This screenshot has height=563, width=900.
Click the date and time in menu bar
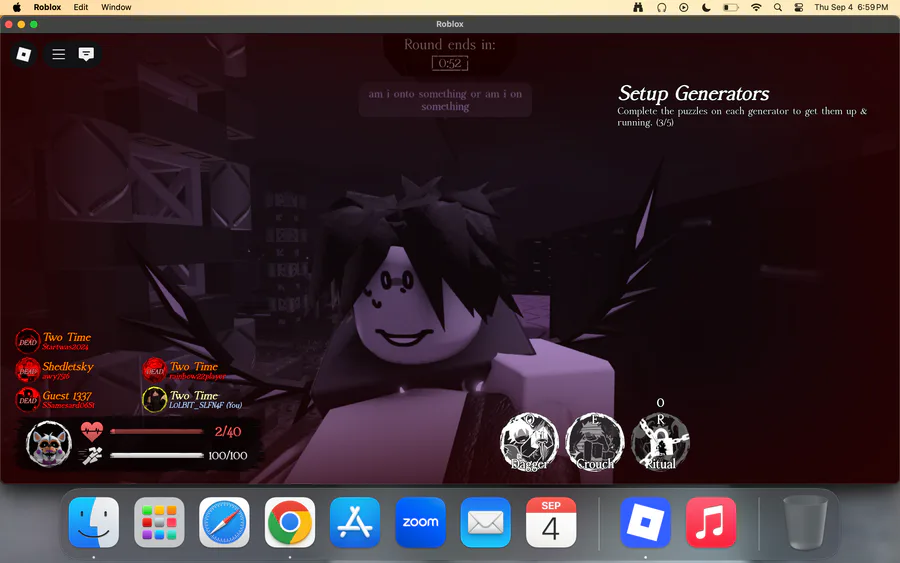tap(851, 7)
